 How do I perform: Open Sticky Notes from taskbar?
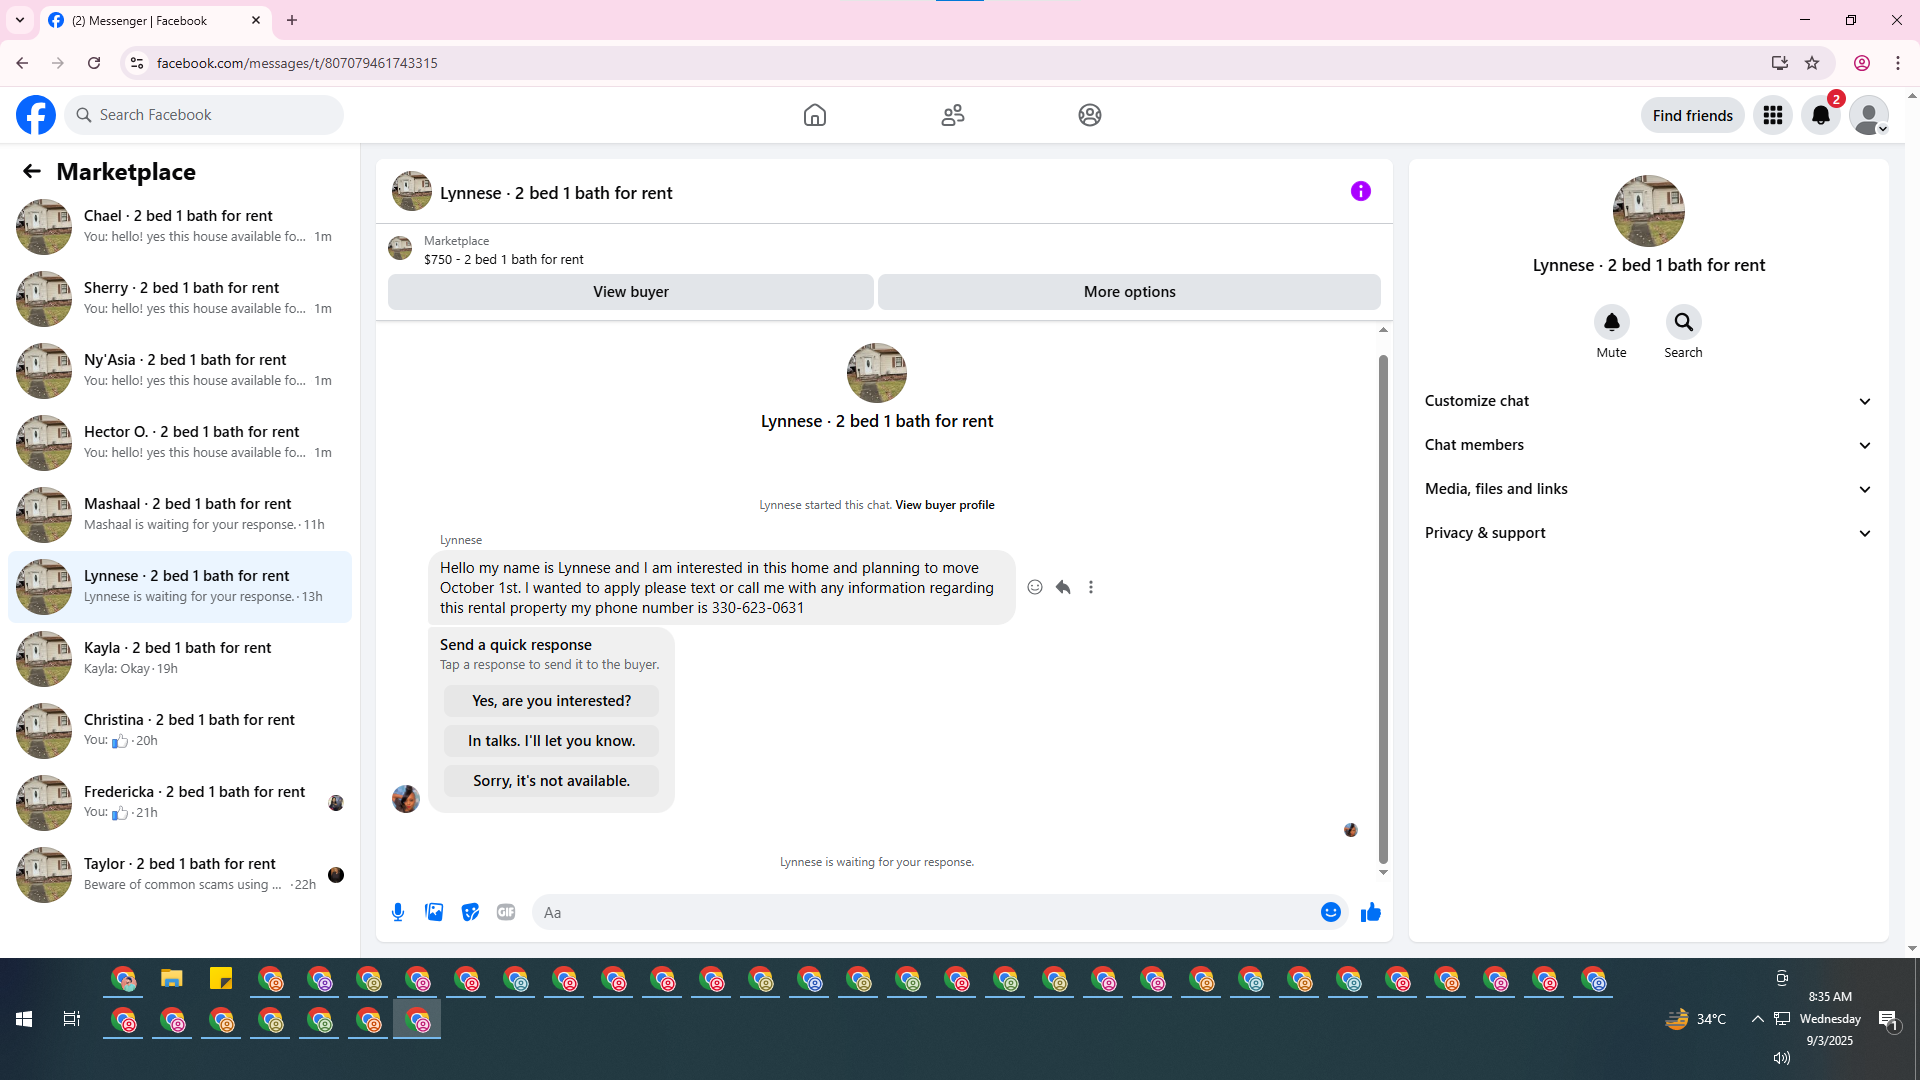(x=221, y=979)
